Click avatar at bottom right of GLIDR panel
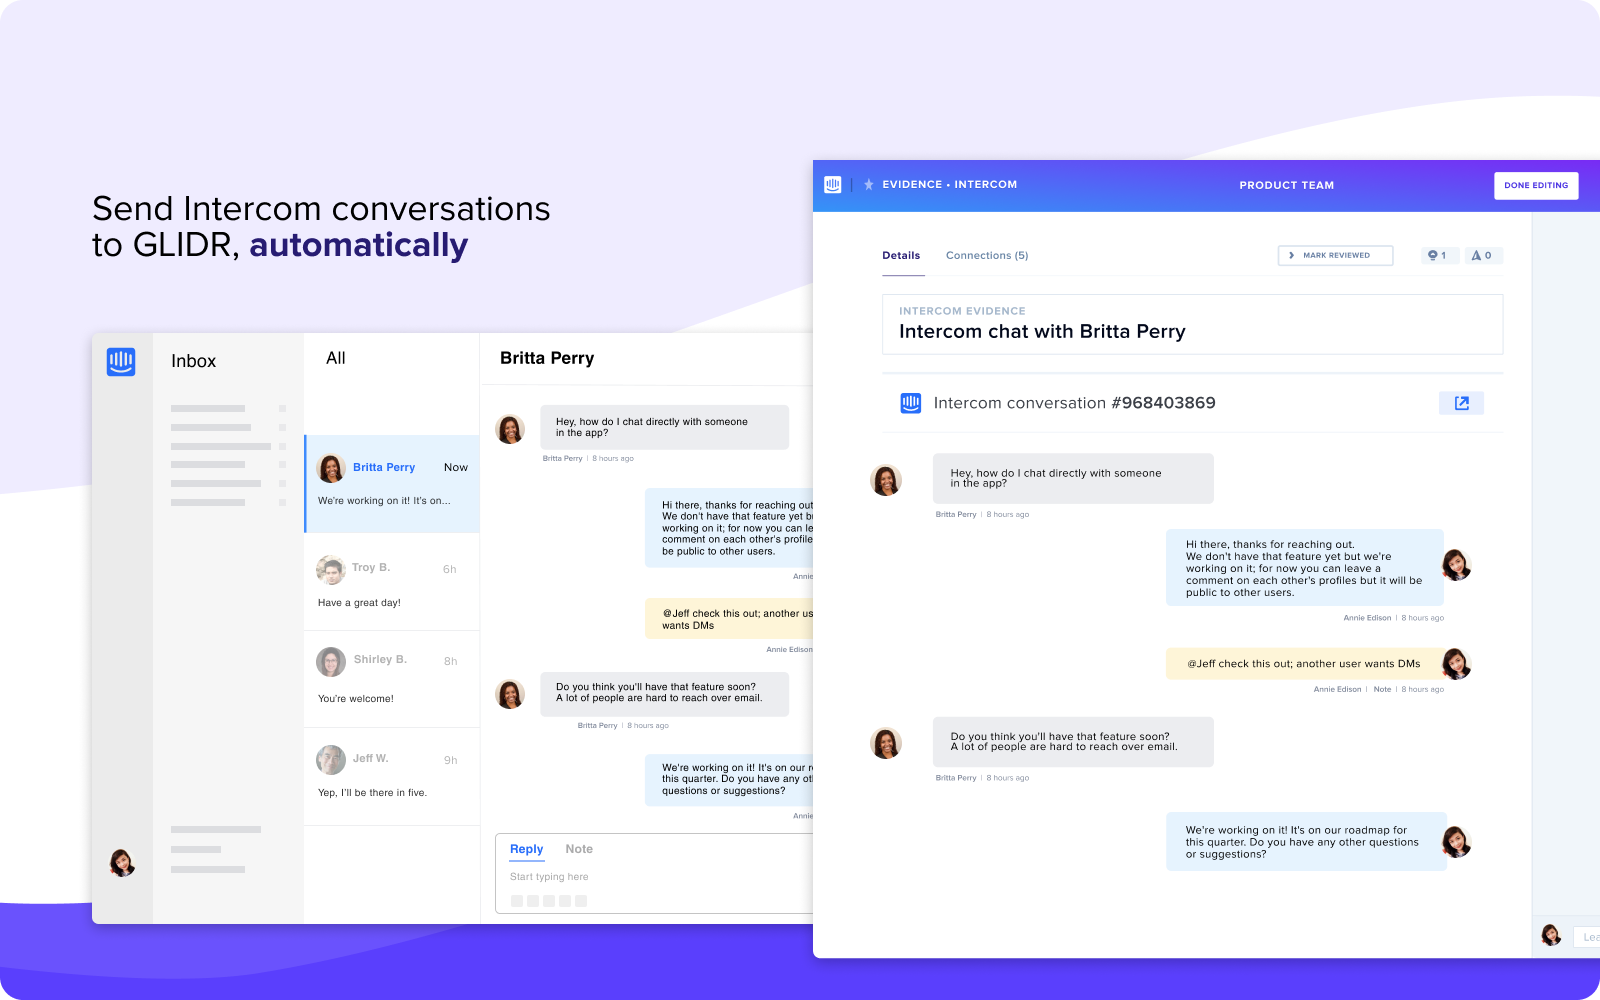Viewport: 1600px width, 1000px height. click(1551, 935)
